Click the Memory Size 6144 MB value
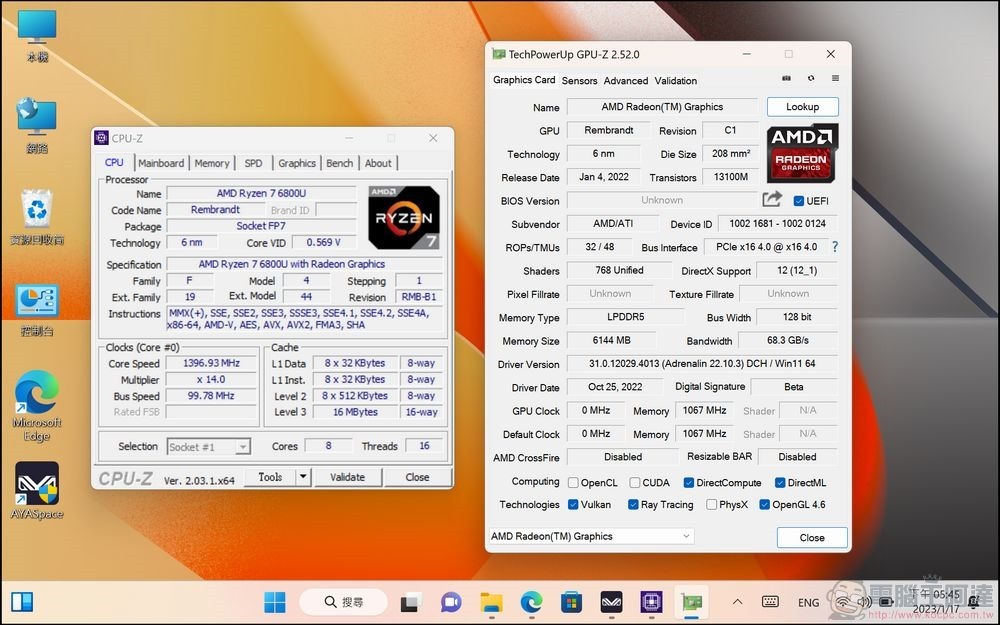Viewport: 1000px width, 625px height. (x=612, y=340)
